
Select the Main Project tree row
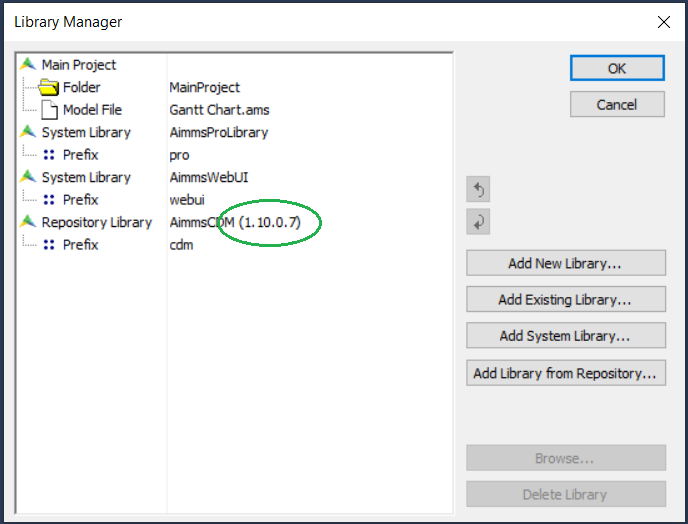79,65
